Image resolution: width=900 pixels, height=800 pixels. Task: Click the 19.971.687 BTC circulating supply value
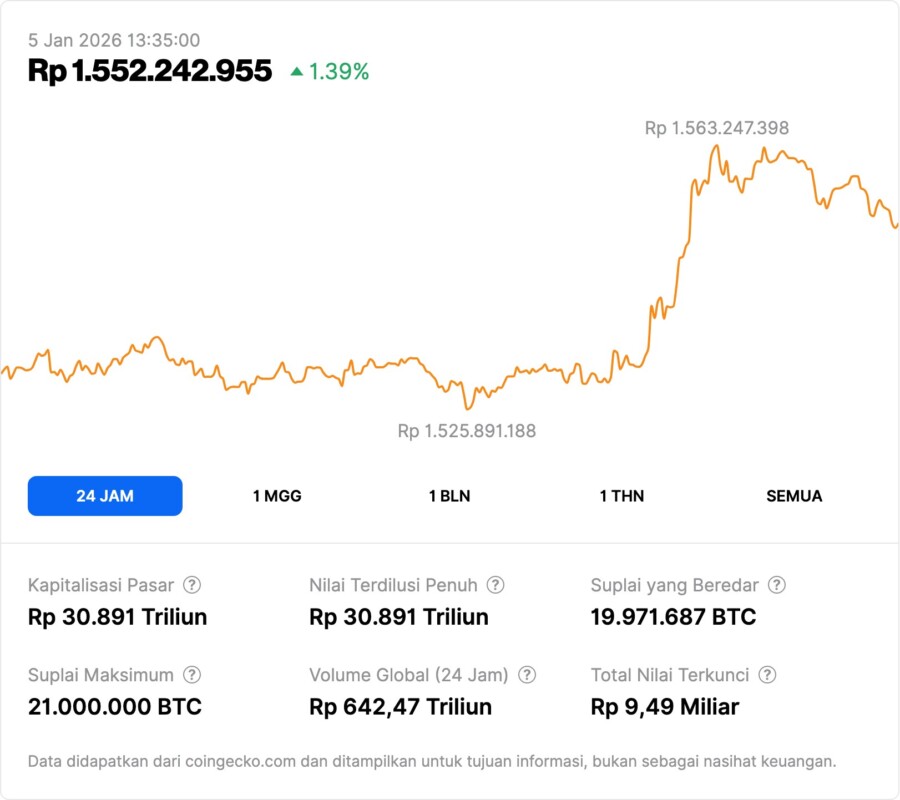point(673,617)
